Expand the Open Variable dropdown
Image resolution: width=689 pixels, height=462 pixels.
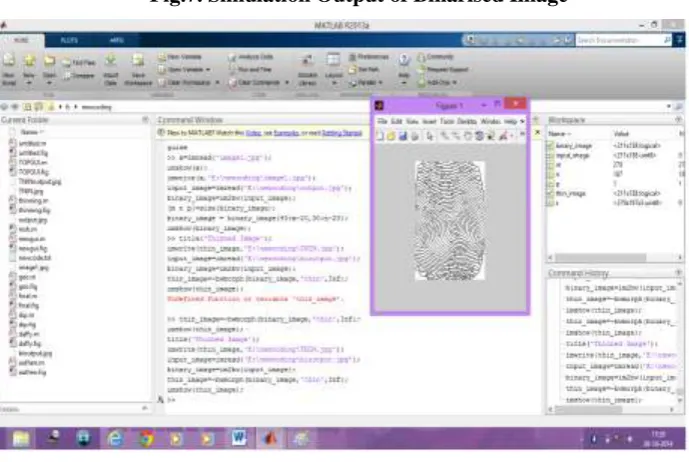[208, 69]
